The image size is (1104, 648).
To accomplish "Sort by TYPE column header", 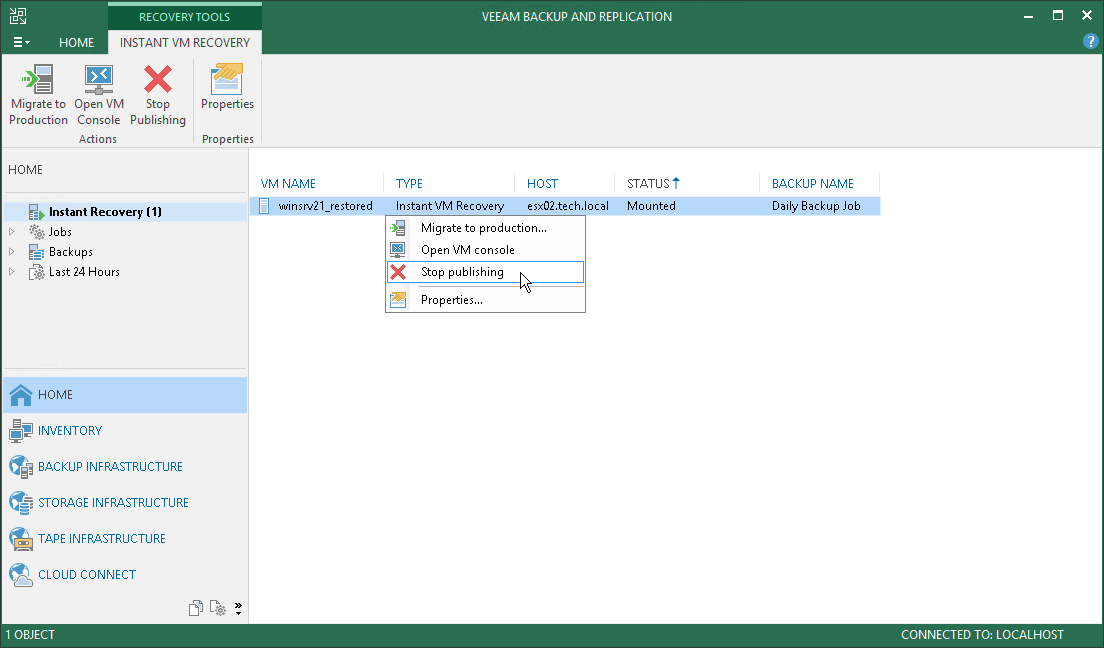I will coord(409,184).
